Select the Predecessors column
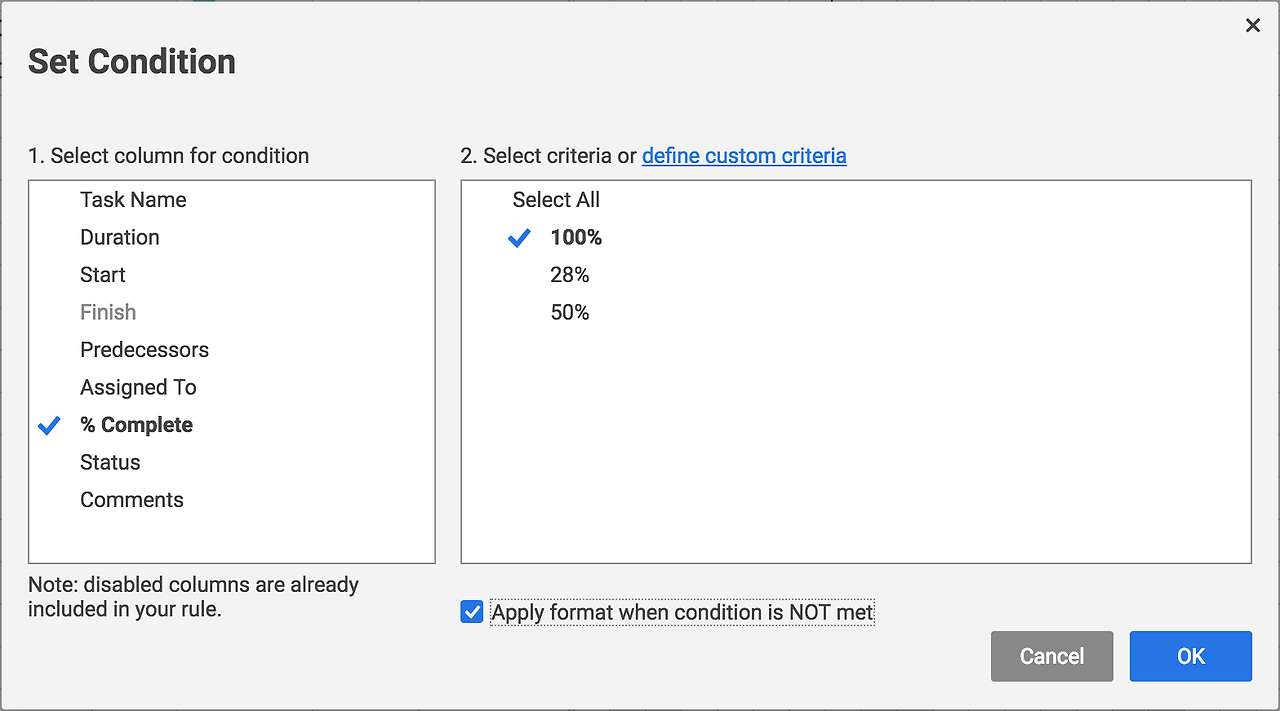 [144, 350]
